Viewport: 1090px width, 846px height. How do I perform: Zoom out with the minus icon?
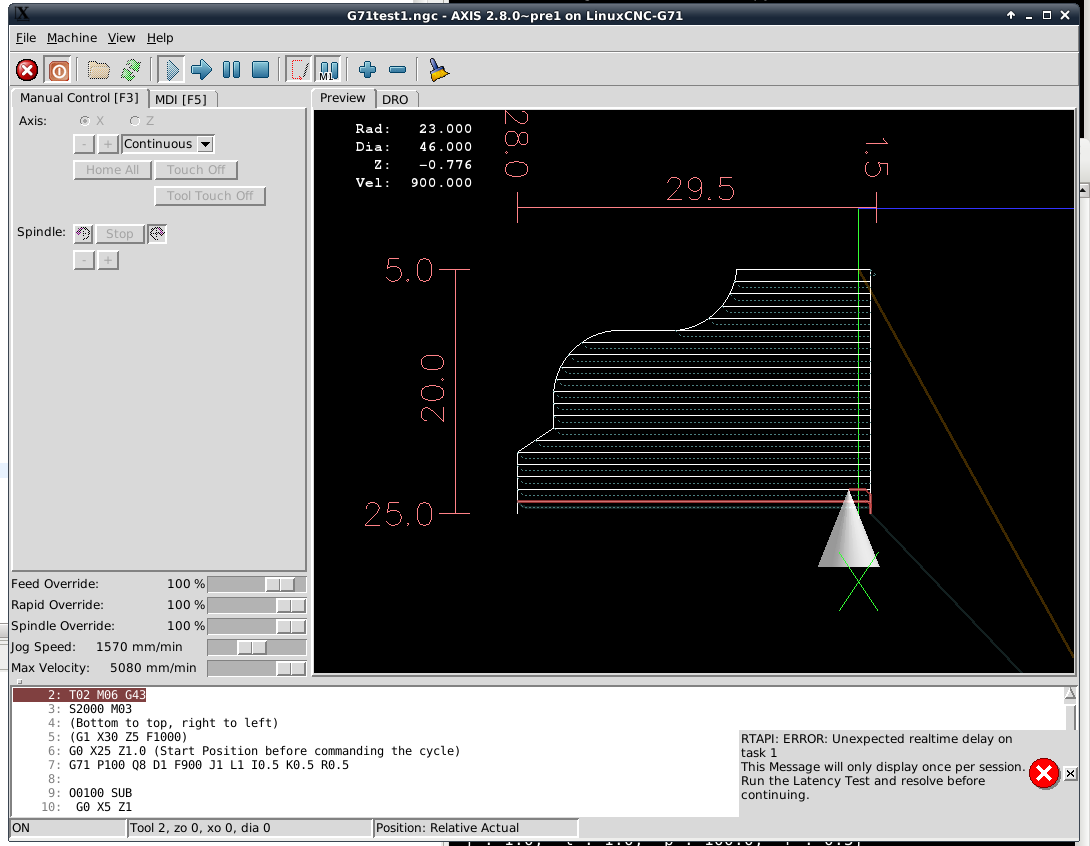397,70
